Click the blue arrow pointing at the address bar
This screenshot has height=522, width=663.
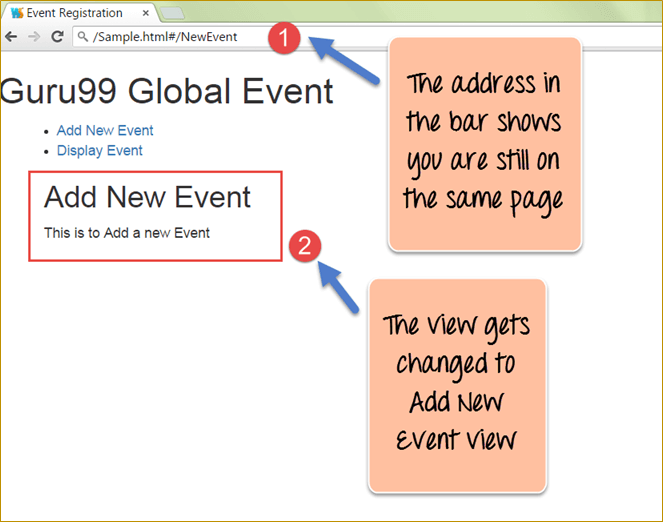pos(343,60)
